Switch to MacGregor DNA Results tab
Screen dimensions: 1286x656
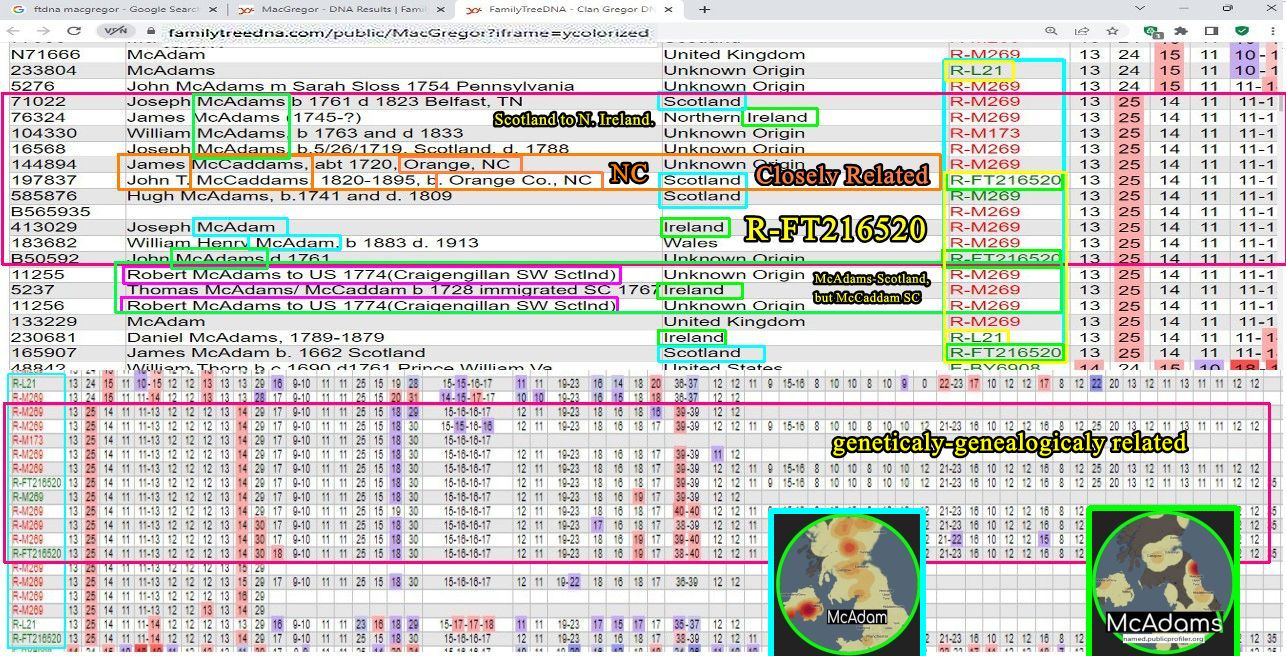coord(343,9)
